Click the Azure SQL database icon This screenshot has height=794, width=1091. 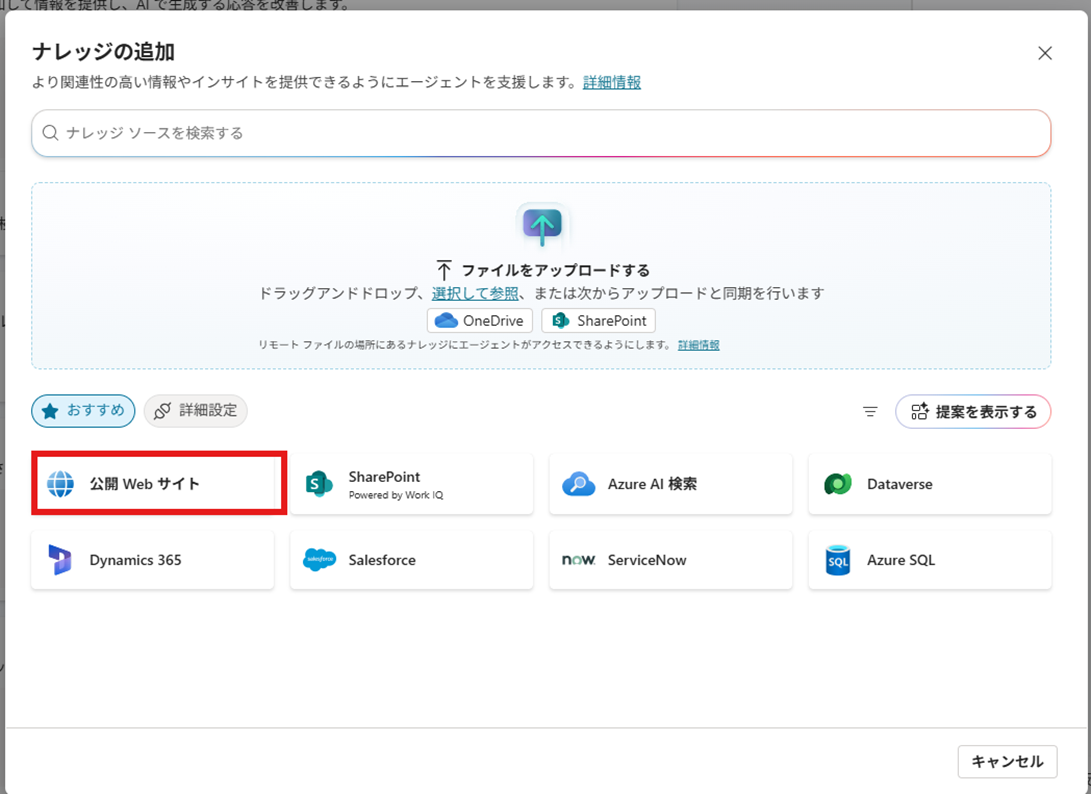pyautogui.click(x=838, y=559)
